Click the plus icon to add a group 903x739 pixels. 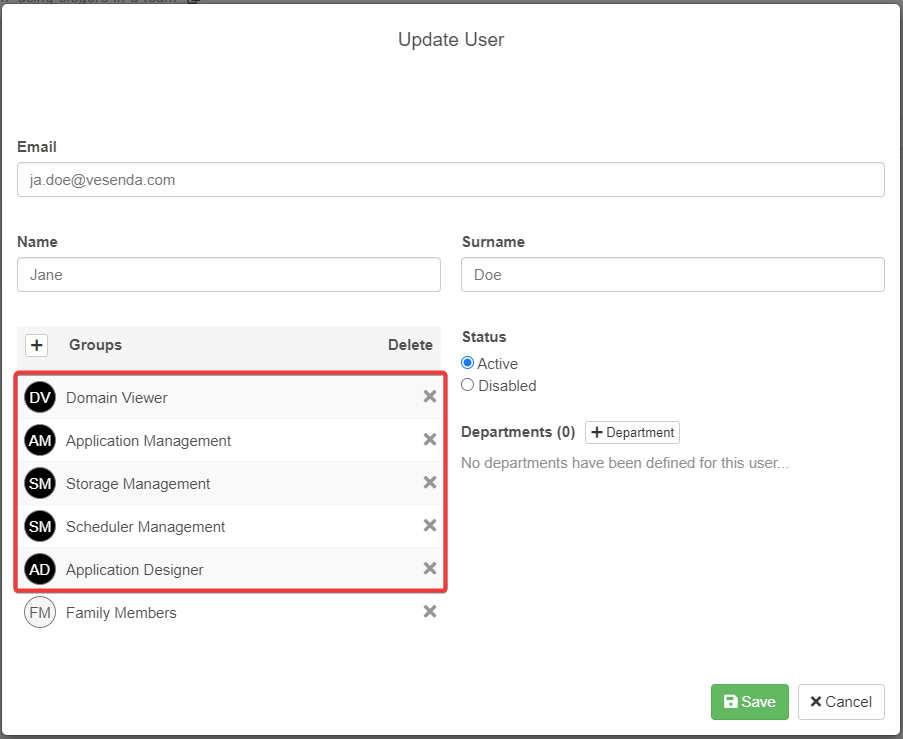pyautogui.click(x=37, y=345)
